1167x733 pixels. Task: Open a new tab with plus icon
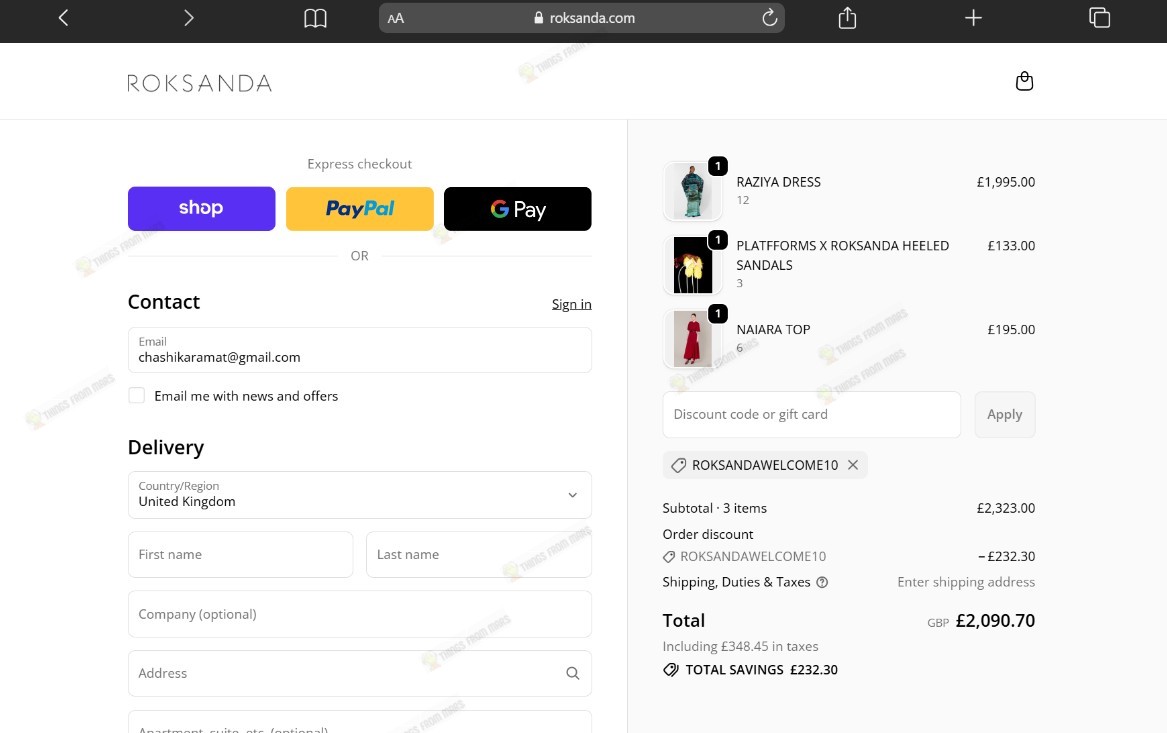coord(973,18)
